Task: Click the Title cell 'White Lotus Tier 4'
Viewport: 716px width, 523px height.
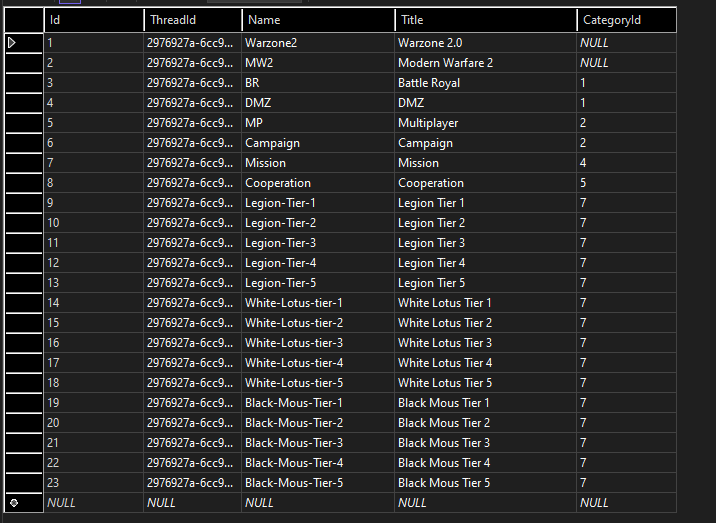Action: pyautogui.click(x=485, y=363)
